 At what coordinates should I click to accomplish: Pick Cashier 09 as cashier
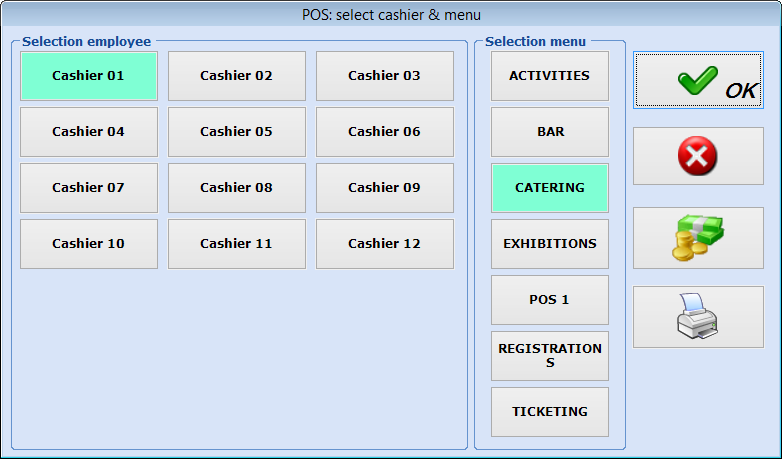pyautogui.click(x=385, y=188)
